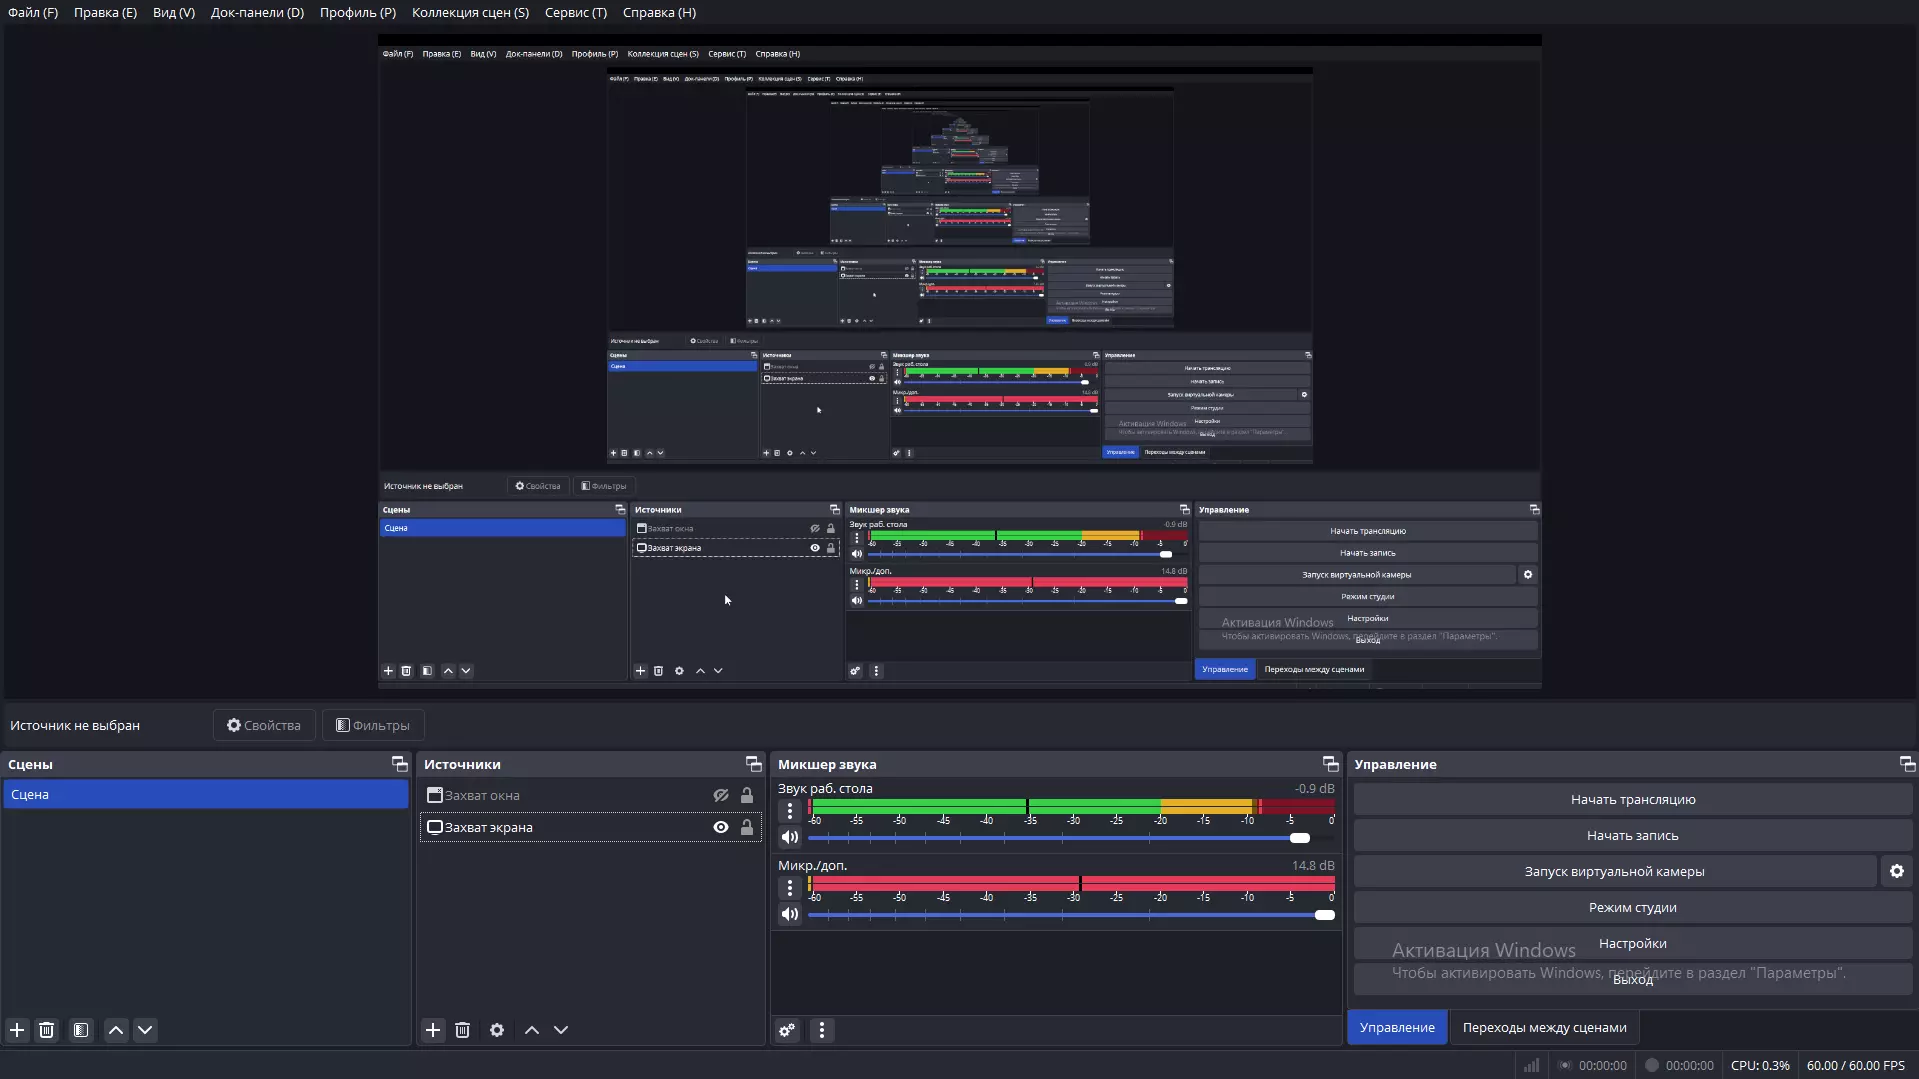This screenshot has height=1079, width=1919.
Task: Click the -0.9 dB level value
Action: (x=1314, y=788)
